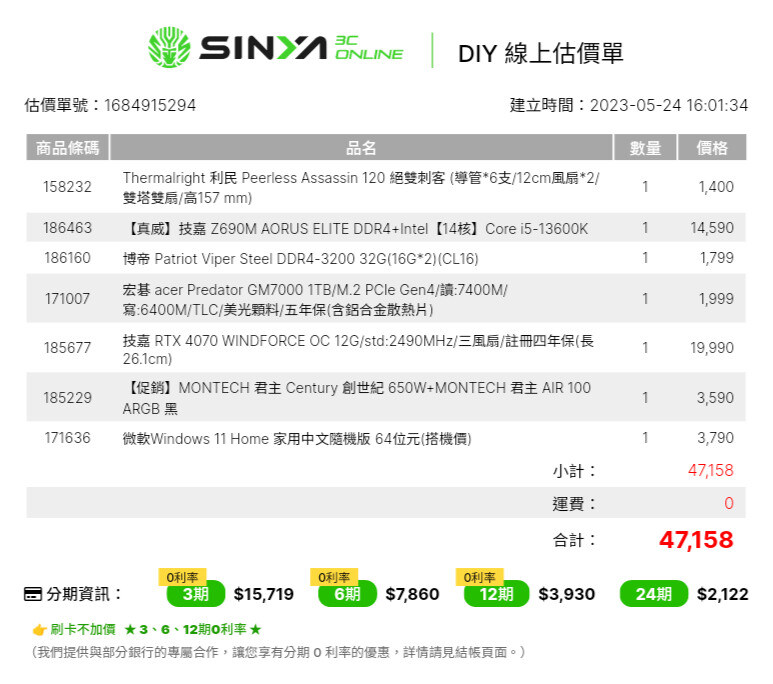The width and height of the screenshot is (773, 684).
Task: Click Patriot Viper Steel DDR4-3200 product name
Action: point(300,259)
